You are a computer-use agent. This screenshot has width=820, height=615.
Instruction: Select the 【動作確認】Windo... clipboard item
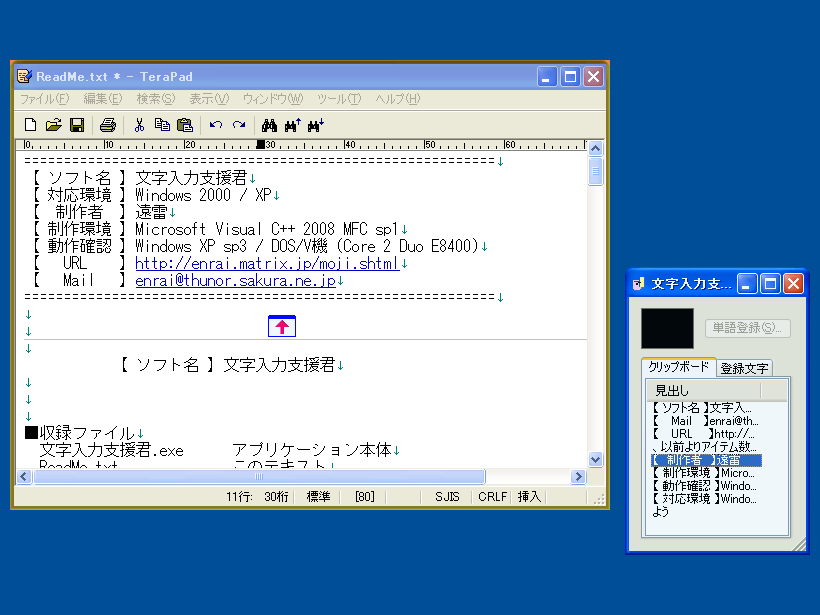coord(704,486)
